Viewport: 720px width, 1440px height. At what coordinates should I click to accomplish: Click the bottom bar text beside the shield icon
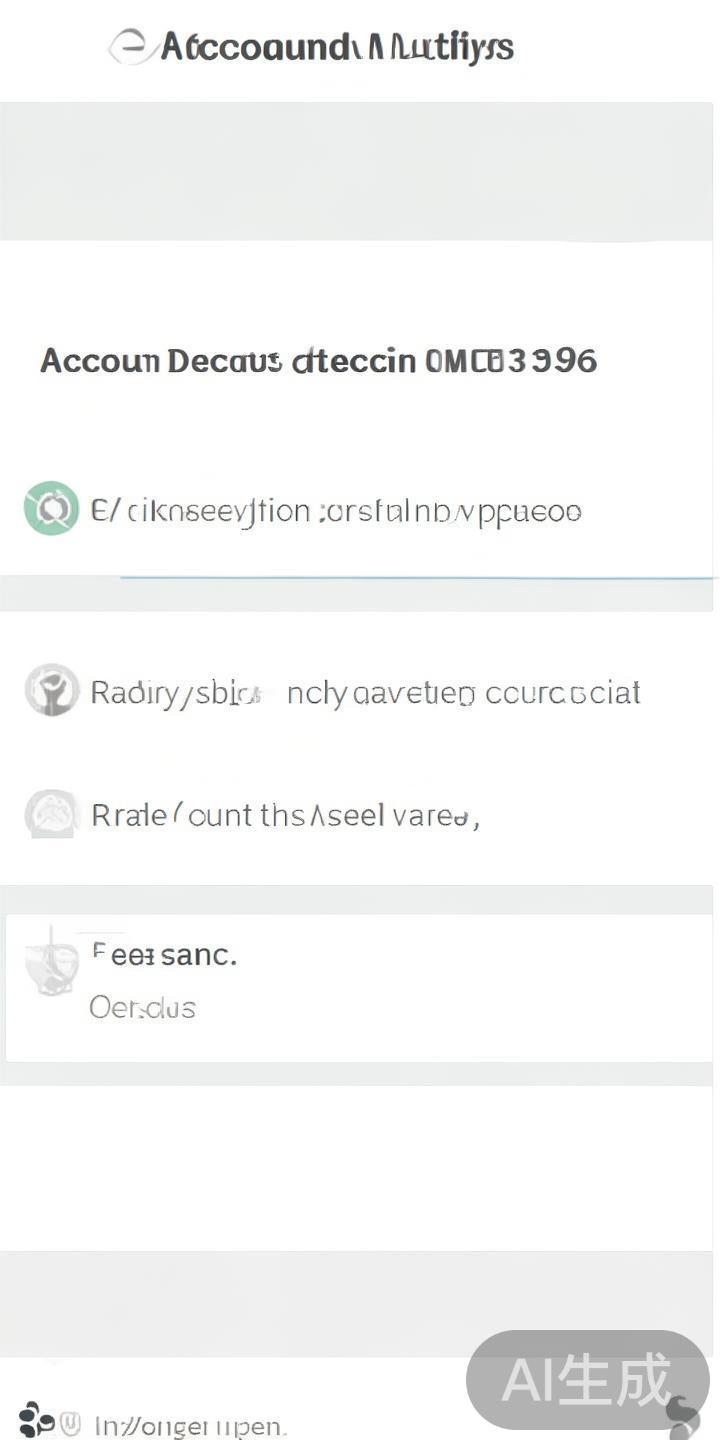coord(190,1424)
